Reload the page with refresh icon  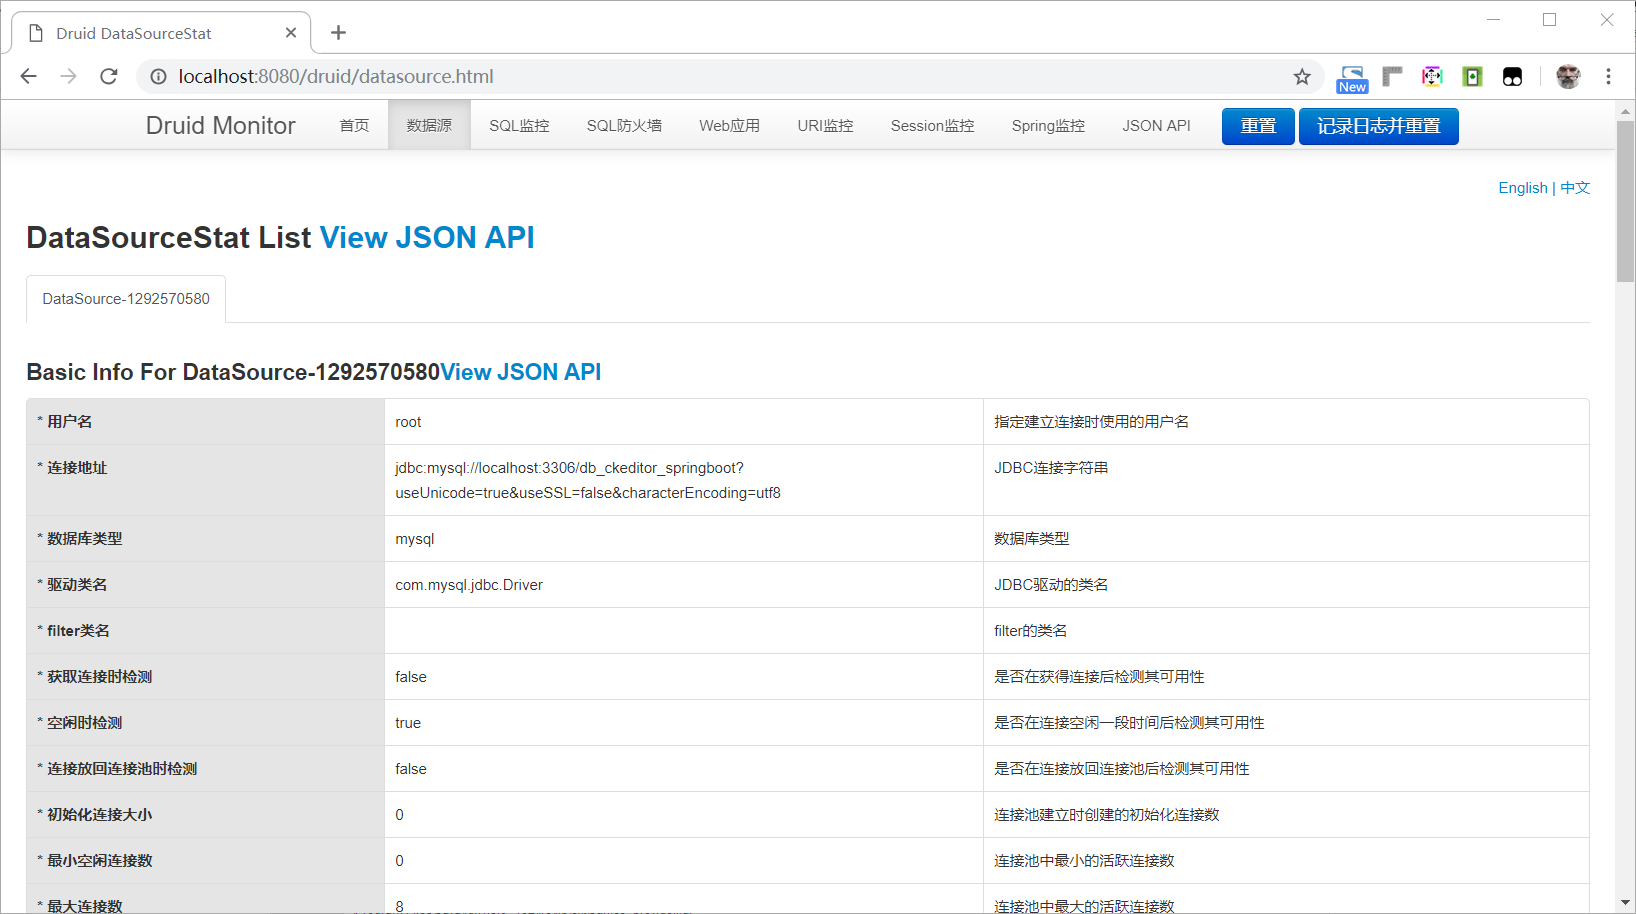(109, 76)
